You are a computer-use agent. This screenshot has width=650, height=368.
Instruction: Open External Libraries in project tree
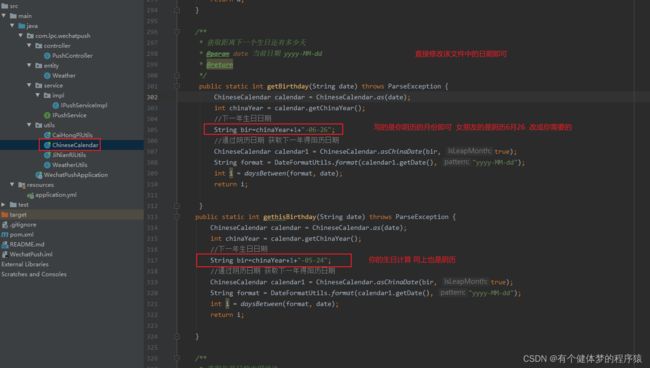click(x=25, y=264)
